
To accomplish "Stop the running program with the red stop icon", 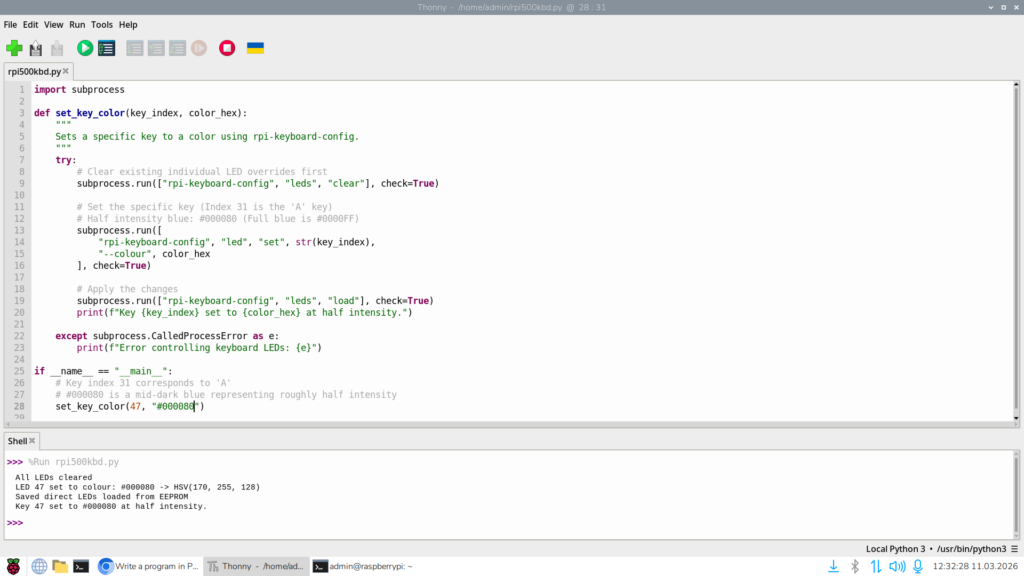I will point(227,47).
